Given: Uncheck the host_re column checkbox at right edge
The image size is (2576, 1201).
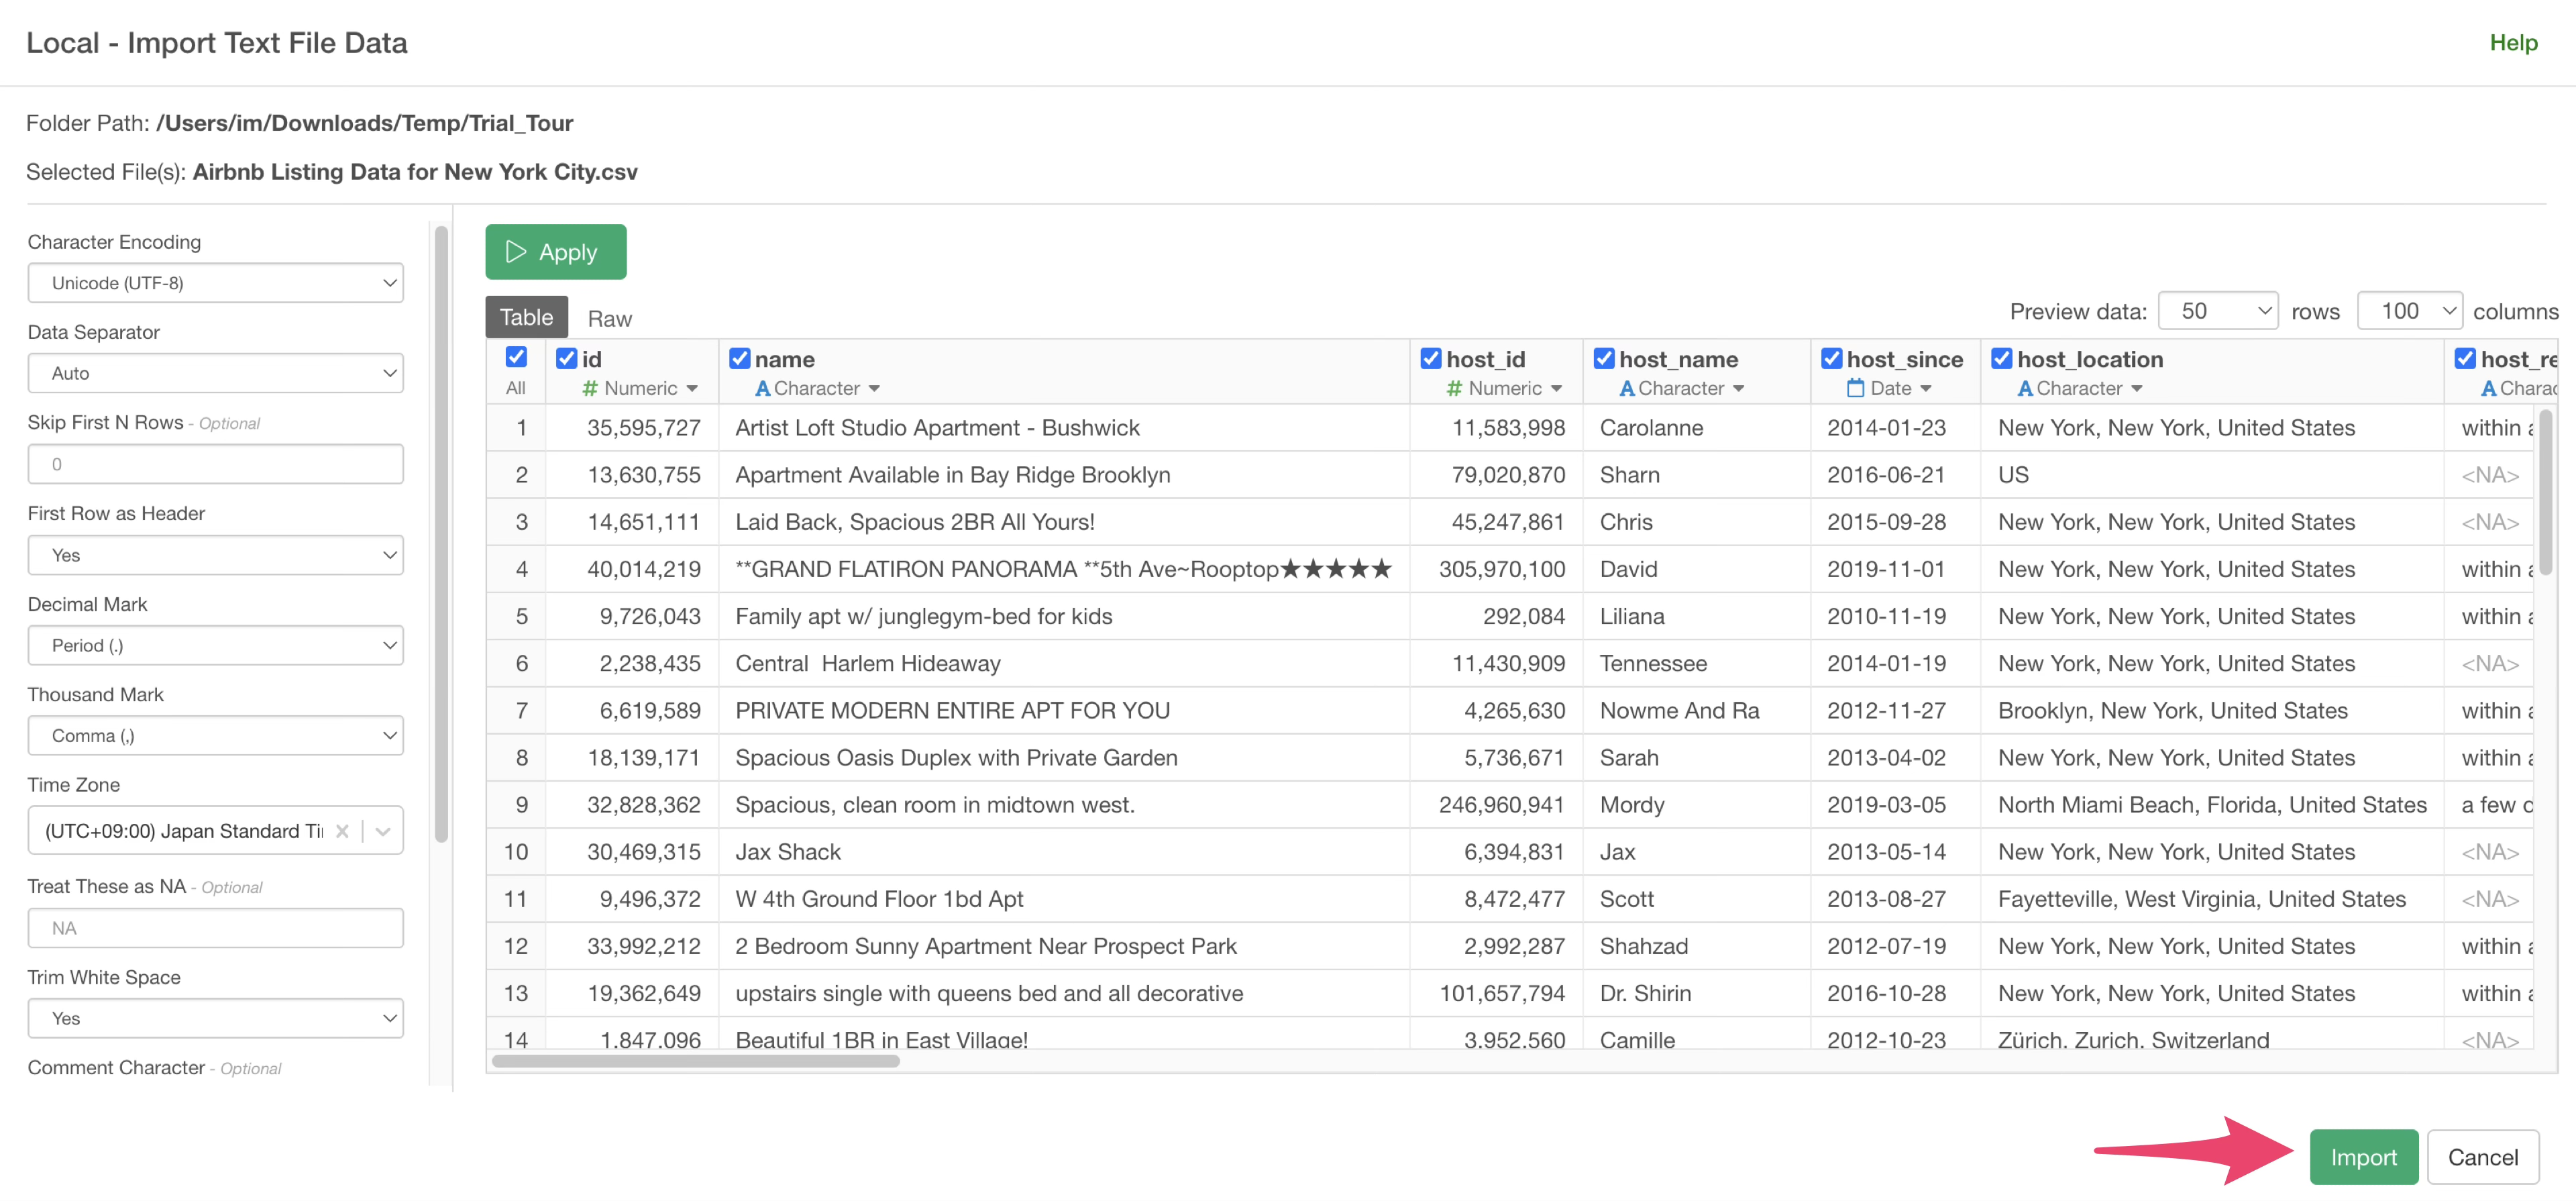Looking at the screenshot, I should 2465,358.
